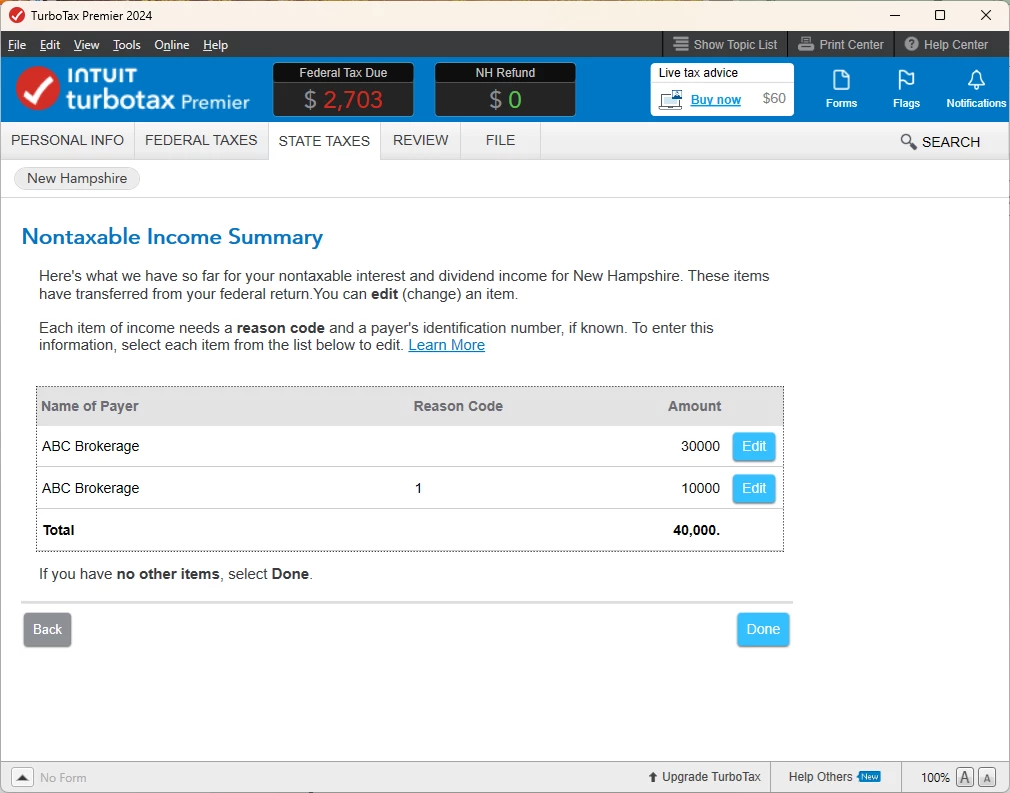Viewport: 1010px width, 793px height.
Task: Click the Back button
Action: (x=47, y=629)
